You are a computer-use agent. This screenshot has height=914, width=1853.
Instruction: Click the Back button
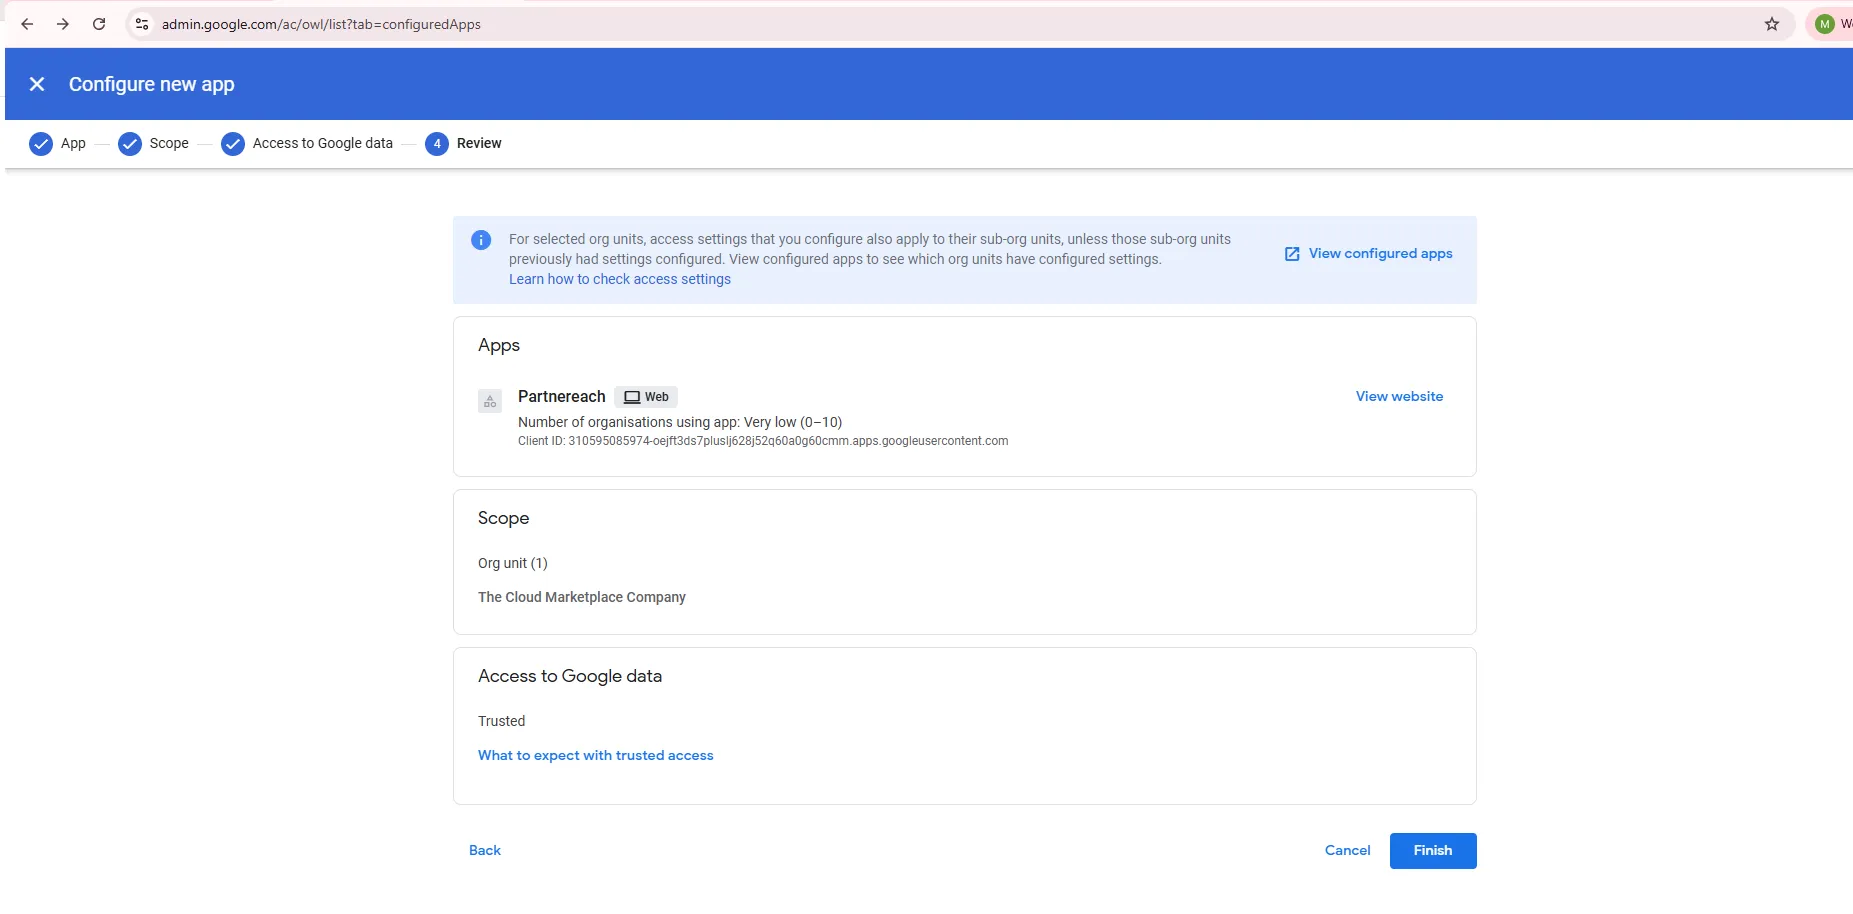point(485,850)
